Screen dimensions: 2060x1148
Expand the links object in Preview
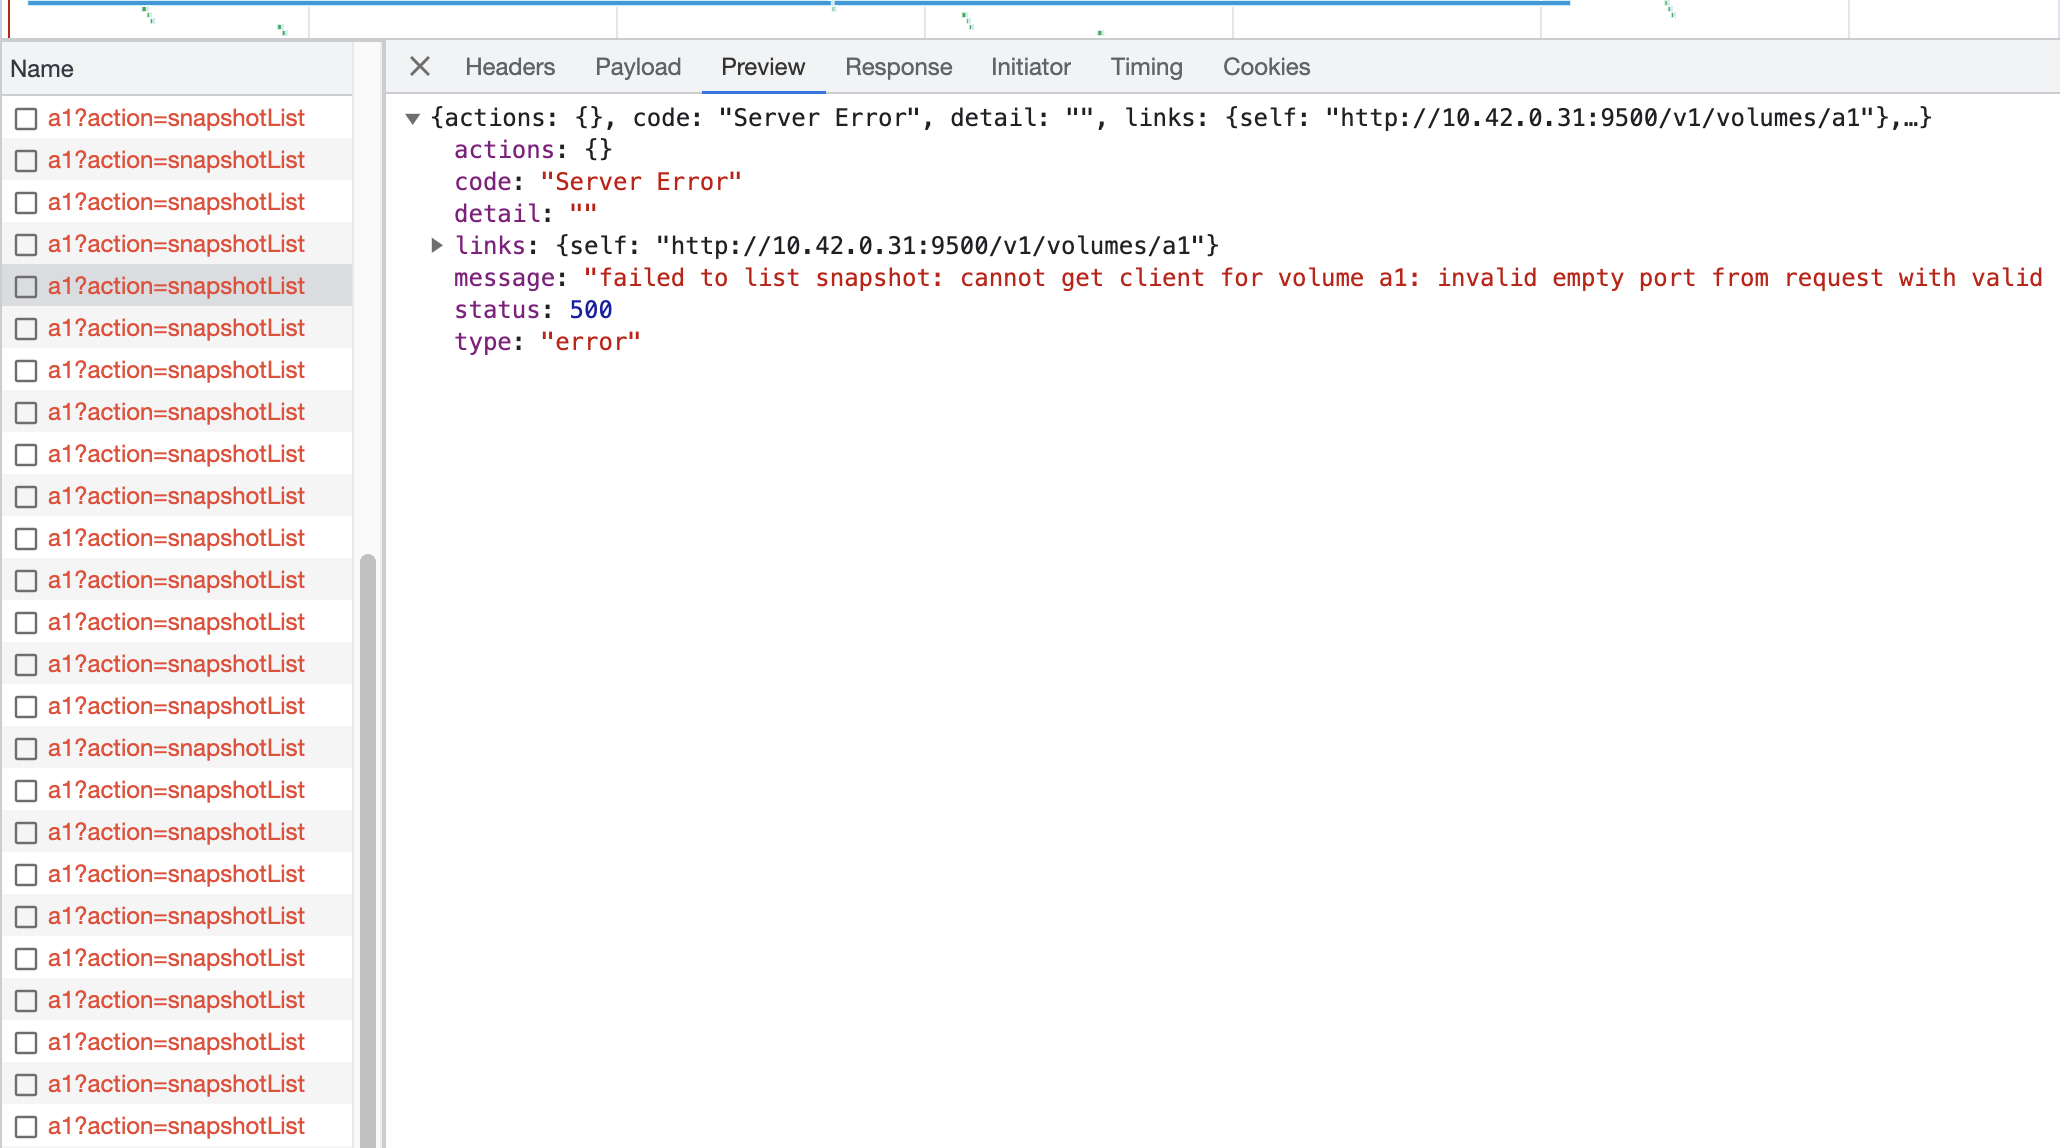(437, 245)
